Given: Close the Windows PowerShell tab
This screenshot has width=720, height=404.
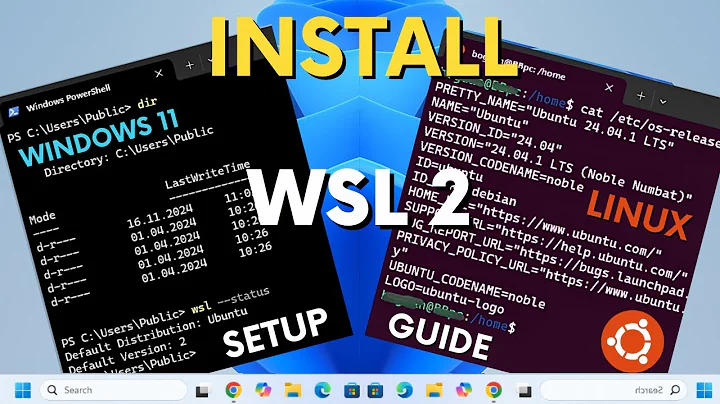Looking at the screenshot, I should click(x=159, y=73).
